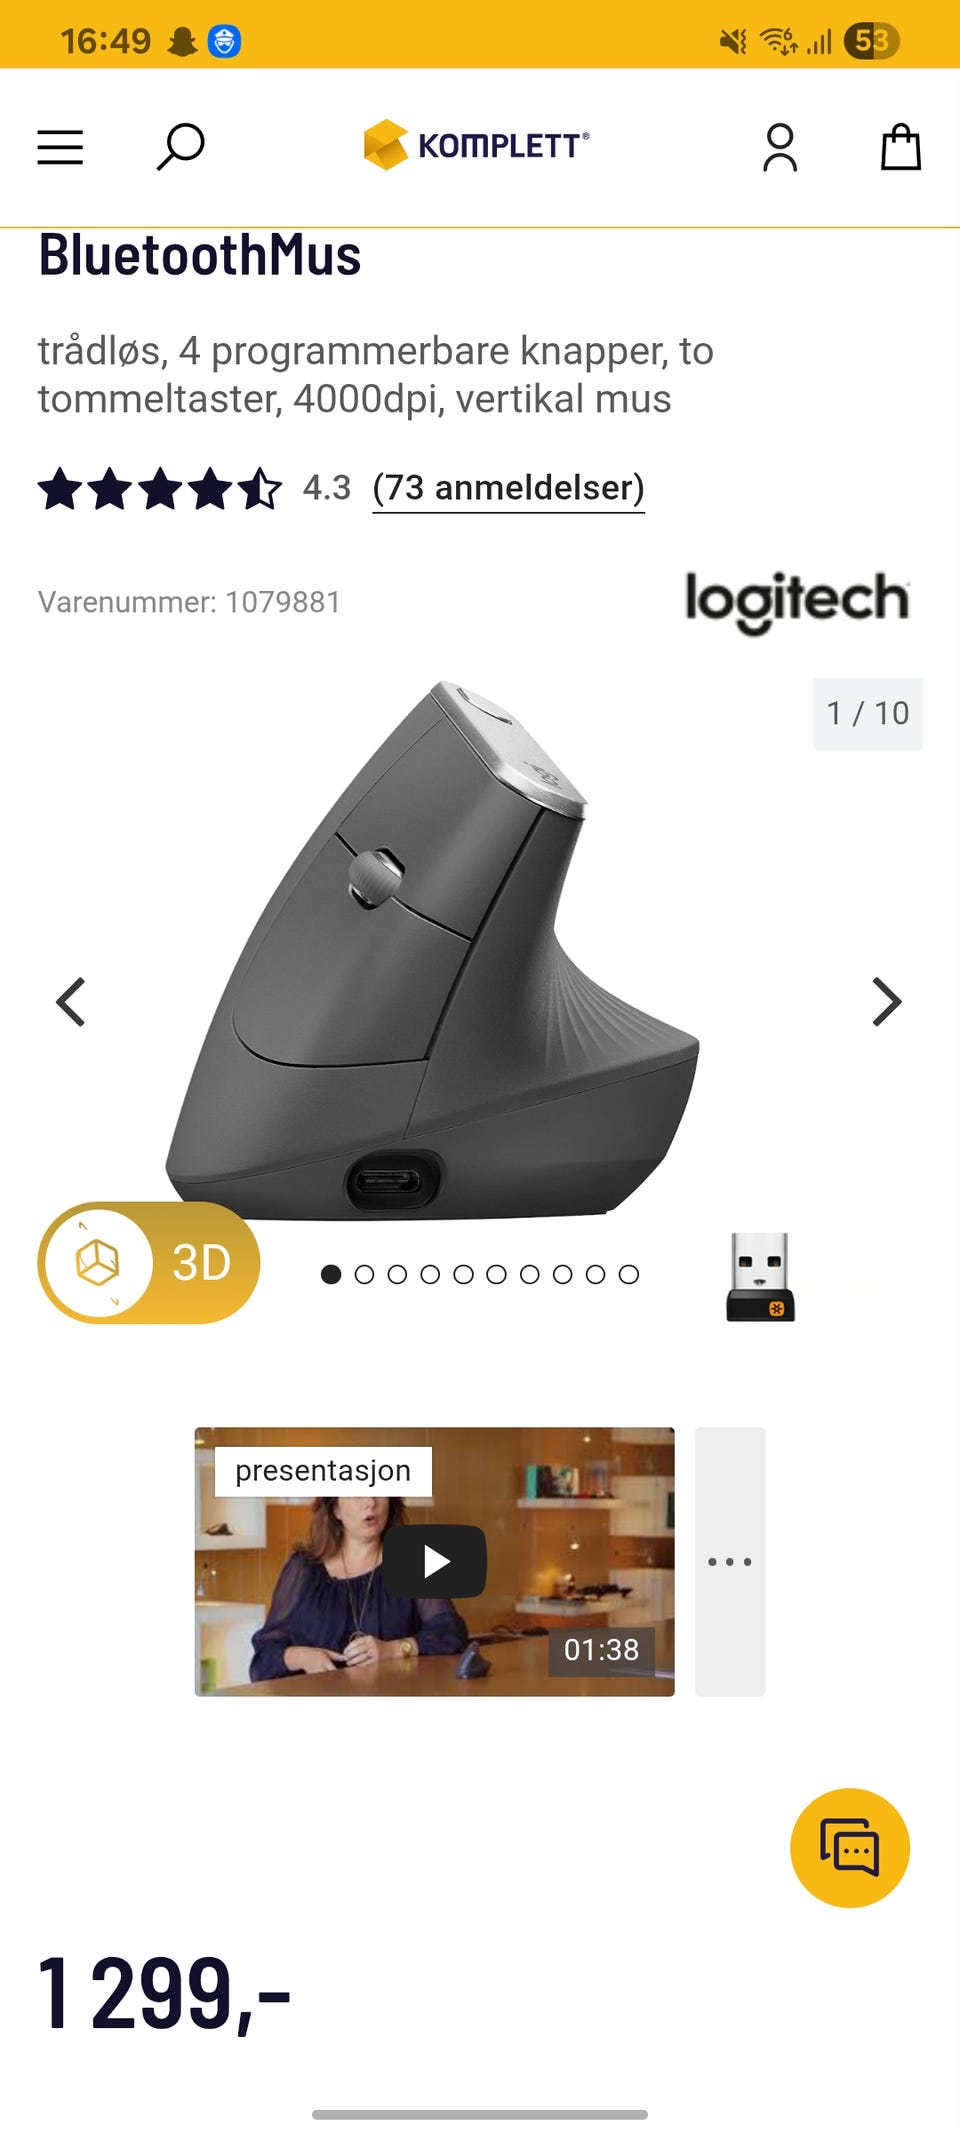Tap the USB receiver thumbnail image
Viewport: 960px width, 2133px height.
tap(760, 1277)
